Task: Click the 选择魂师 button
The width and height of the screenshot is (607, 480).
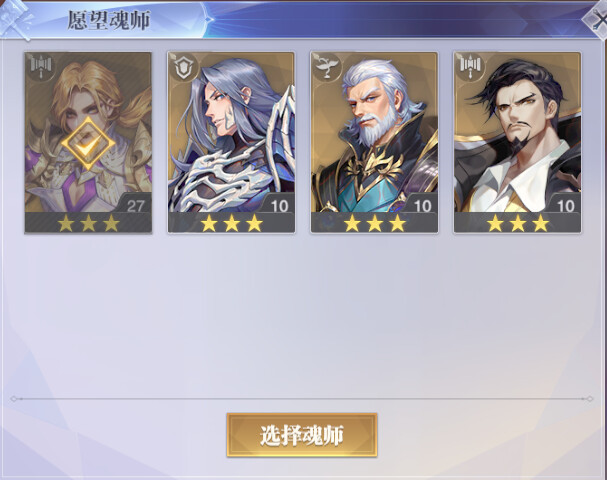Action: (302, 435)
